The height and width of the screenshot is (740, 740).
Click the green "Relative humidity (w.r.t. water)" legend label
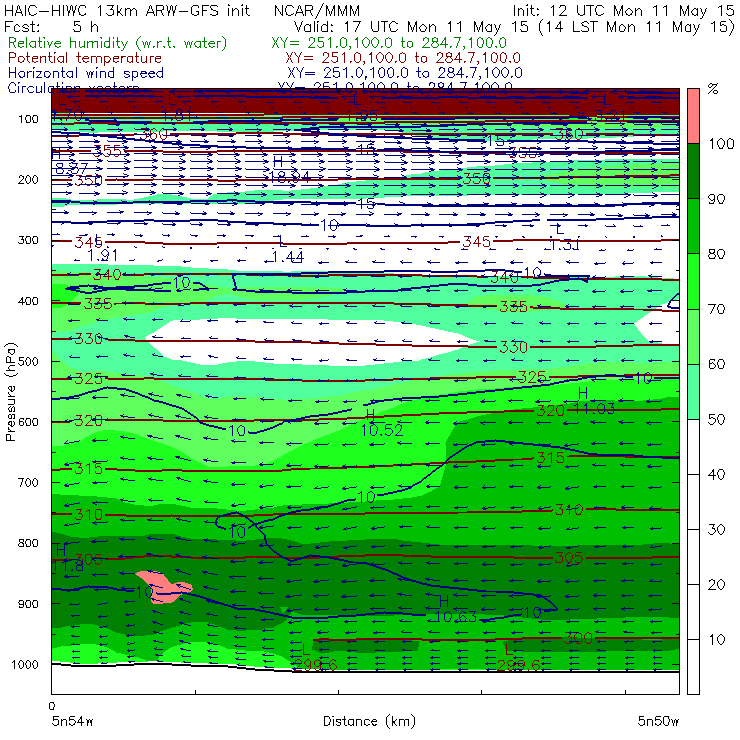pyautogui.click(x=118, y=43)
